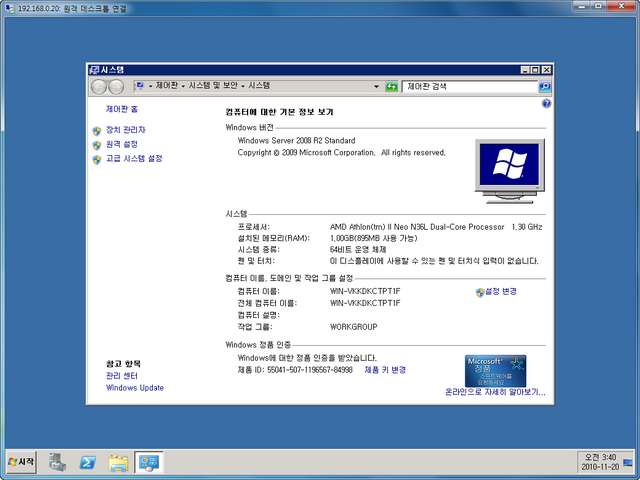Click the system window title icon
This screenshot has height=480, width=640.
tap(94, 70)
